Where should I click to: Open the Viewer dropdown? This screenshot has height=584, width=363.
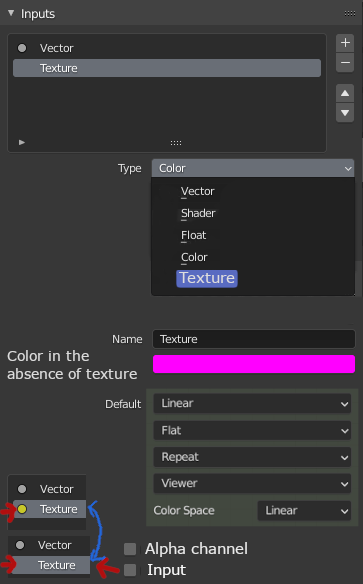point(252,483)
